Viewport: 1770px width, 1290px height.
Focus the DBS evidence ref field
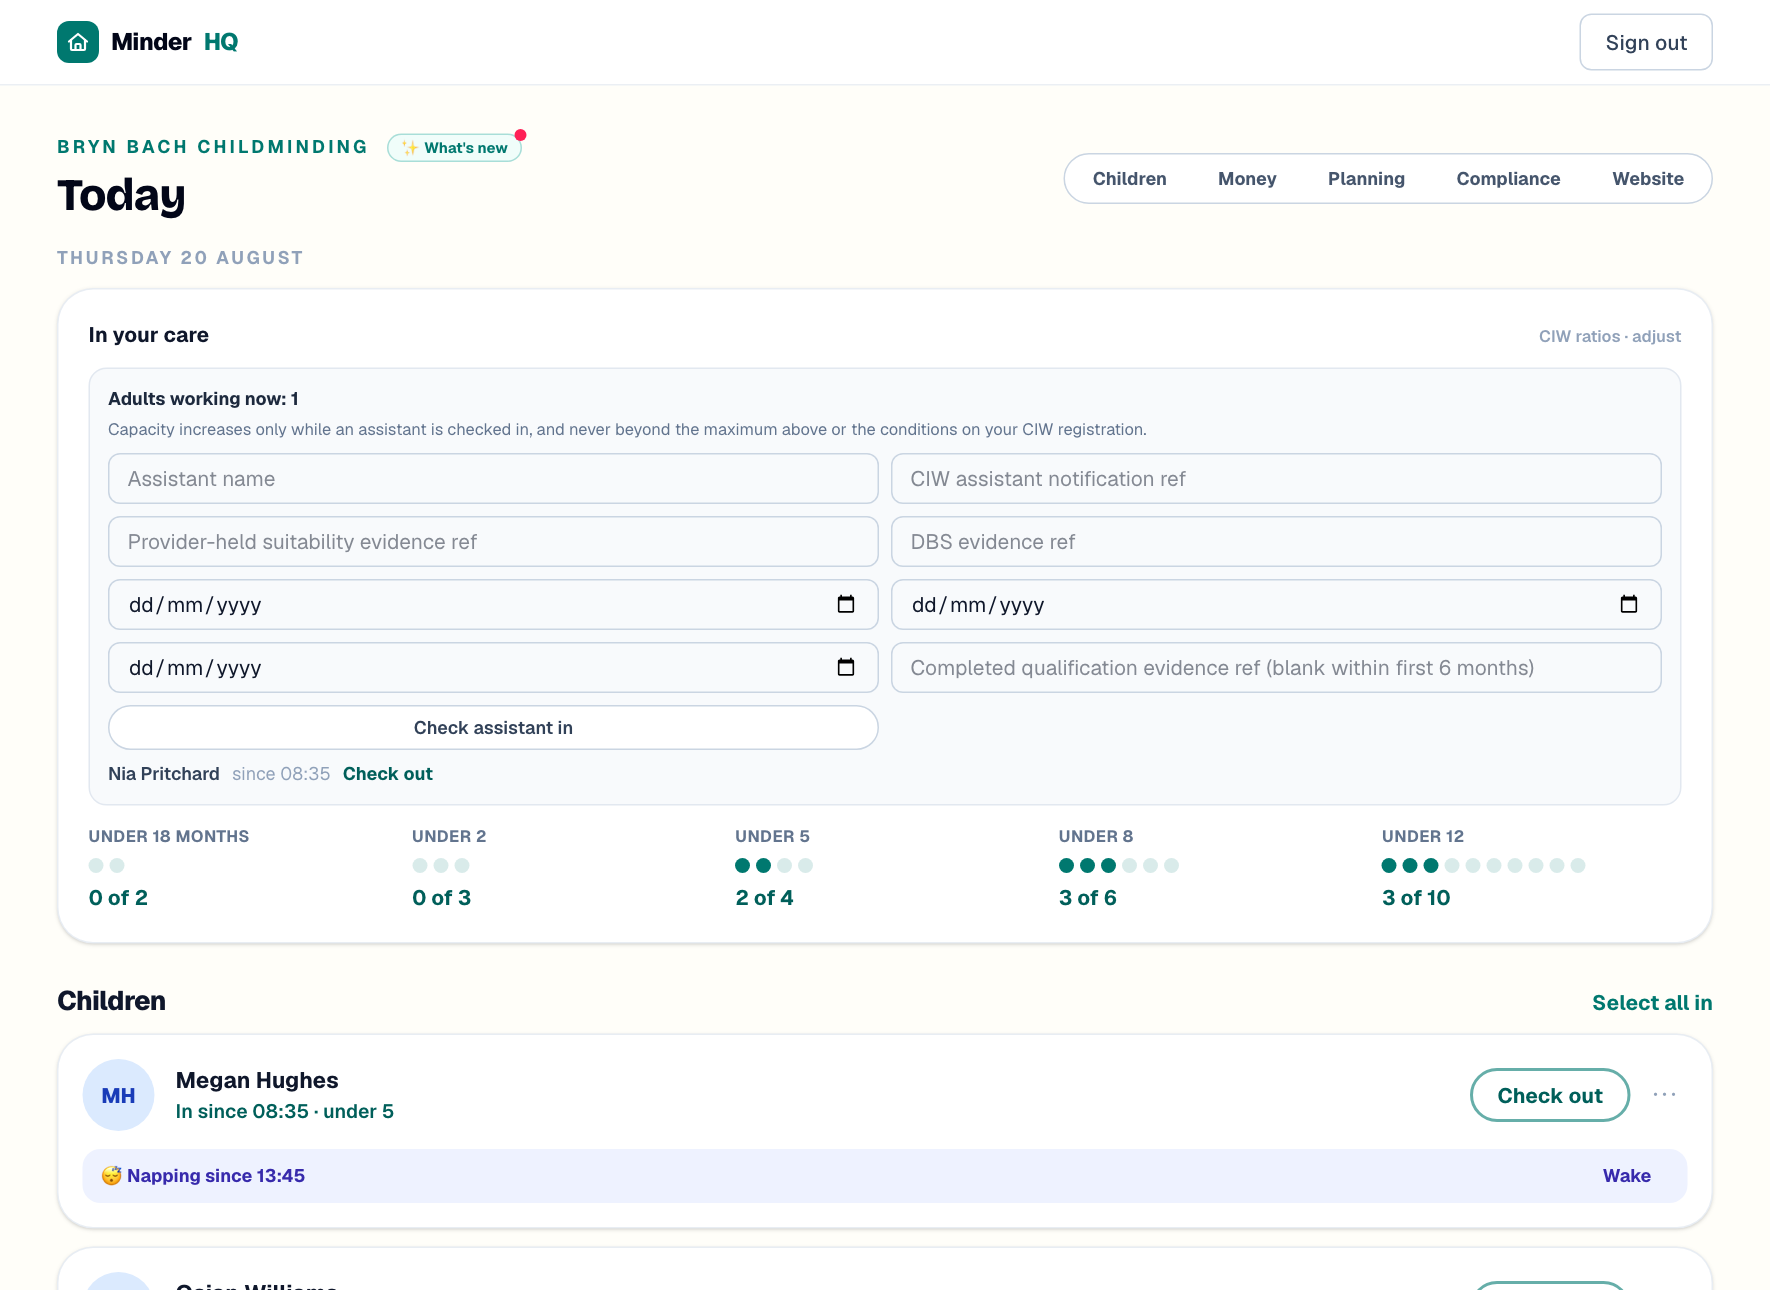point(1276,542)
